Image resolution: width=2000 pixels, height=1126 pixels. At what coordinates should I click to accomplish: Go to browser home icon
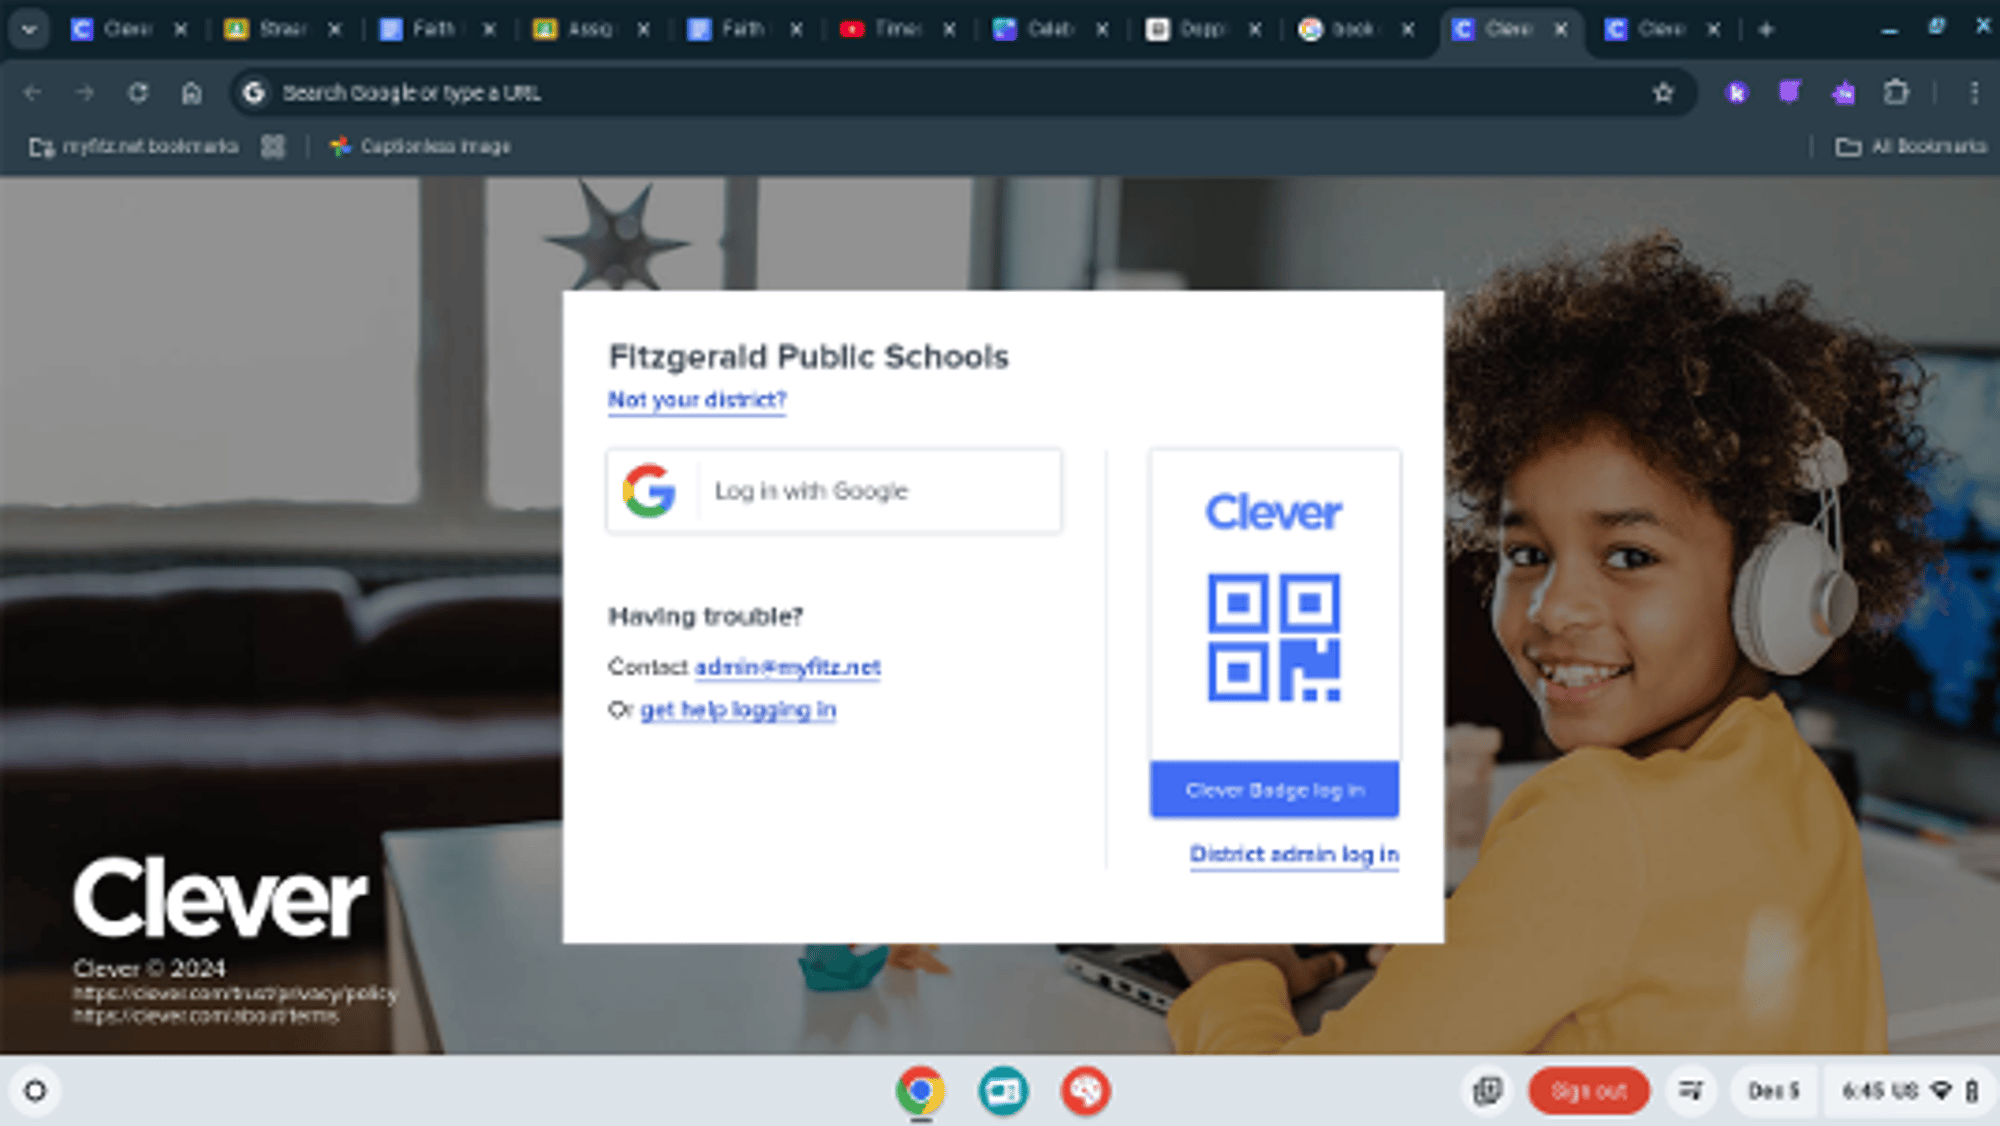[x=191, y=93]
